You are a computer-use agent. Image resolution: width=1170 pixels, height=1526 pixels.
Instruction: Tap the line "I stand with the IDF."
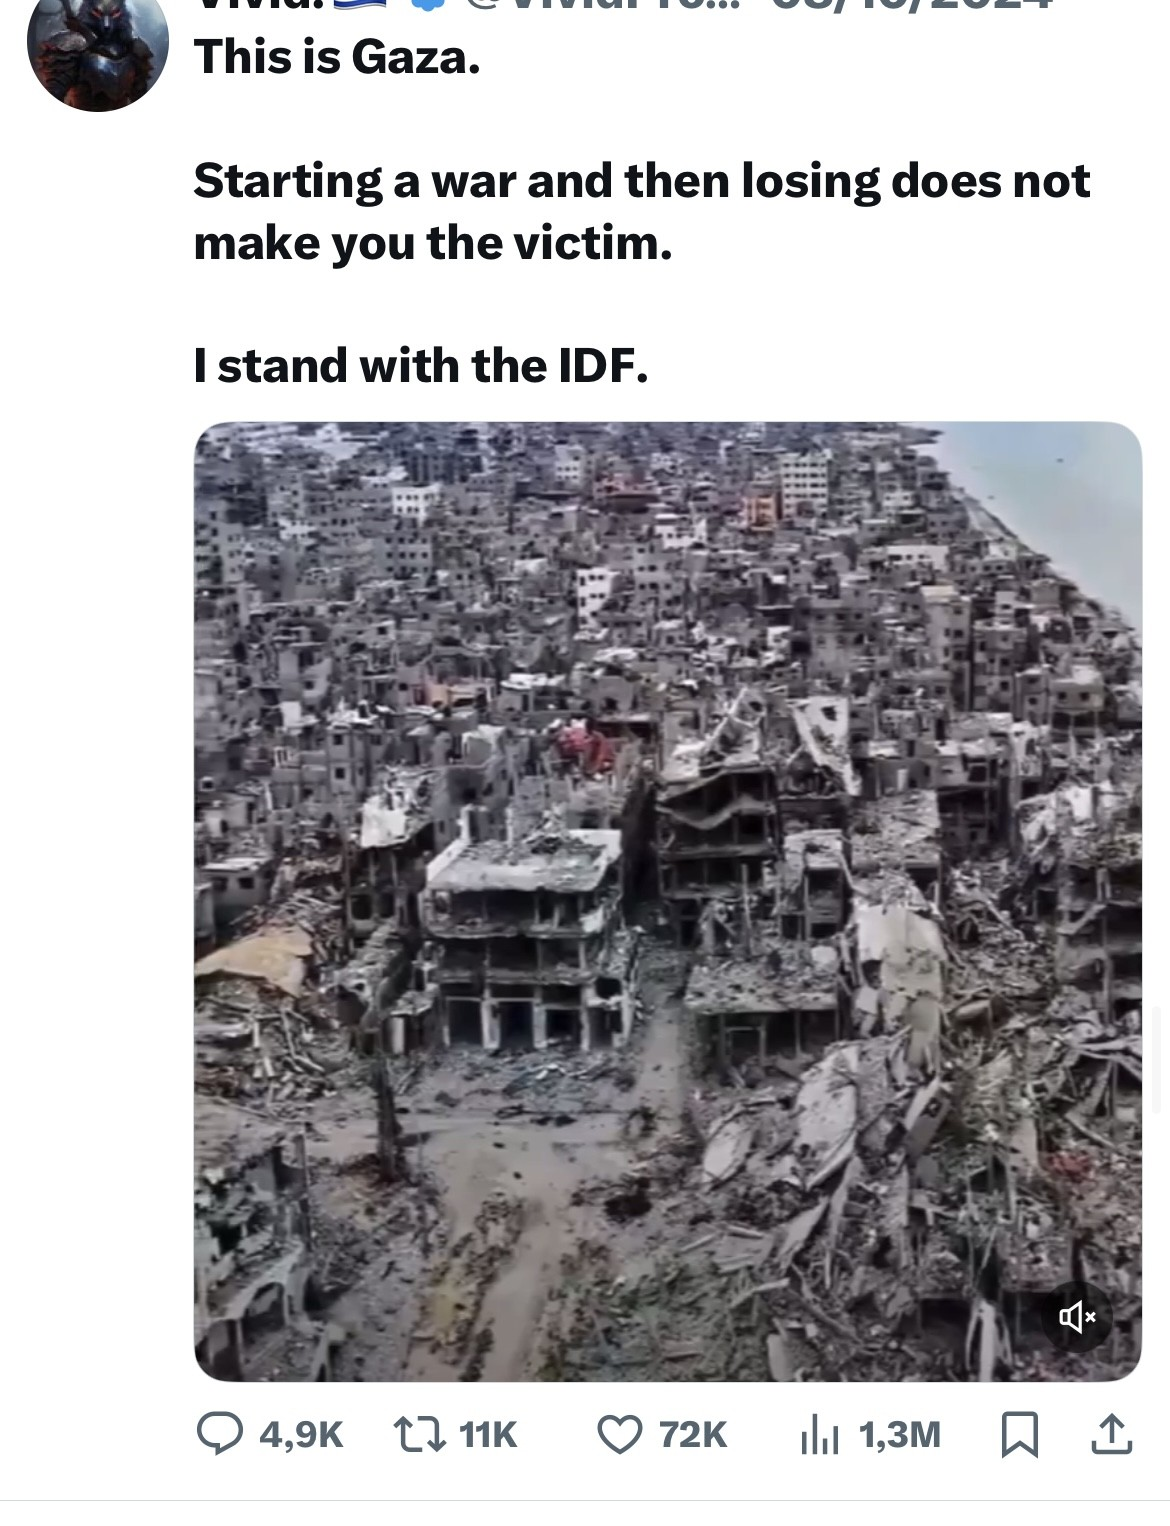point(421,366)
